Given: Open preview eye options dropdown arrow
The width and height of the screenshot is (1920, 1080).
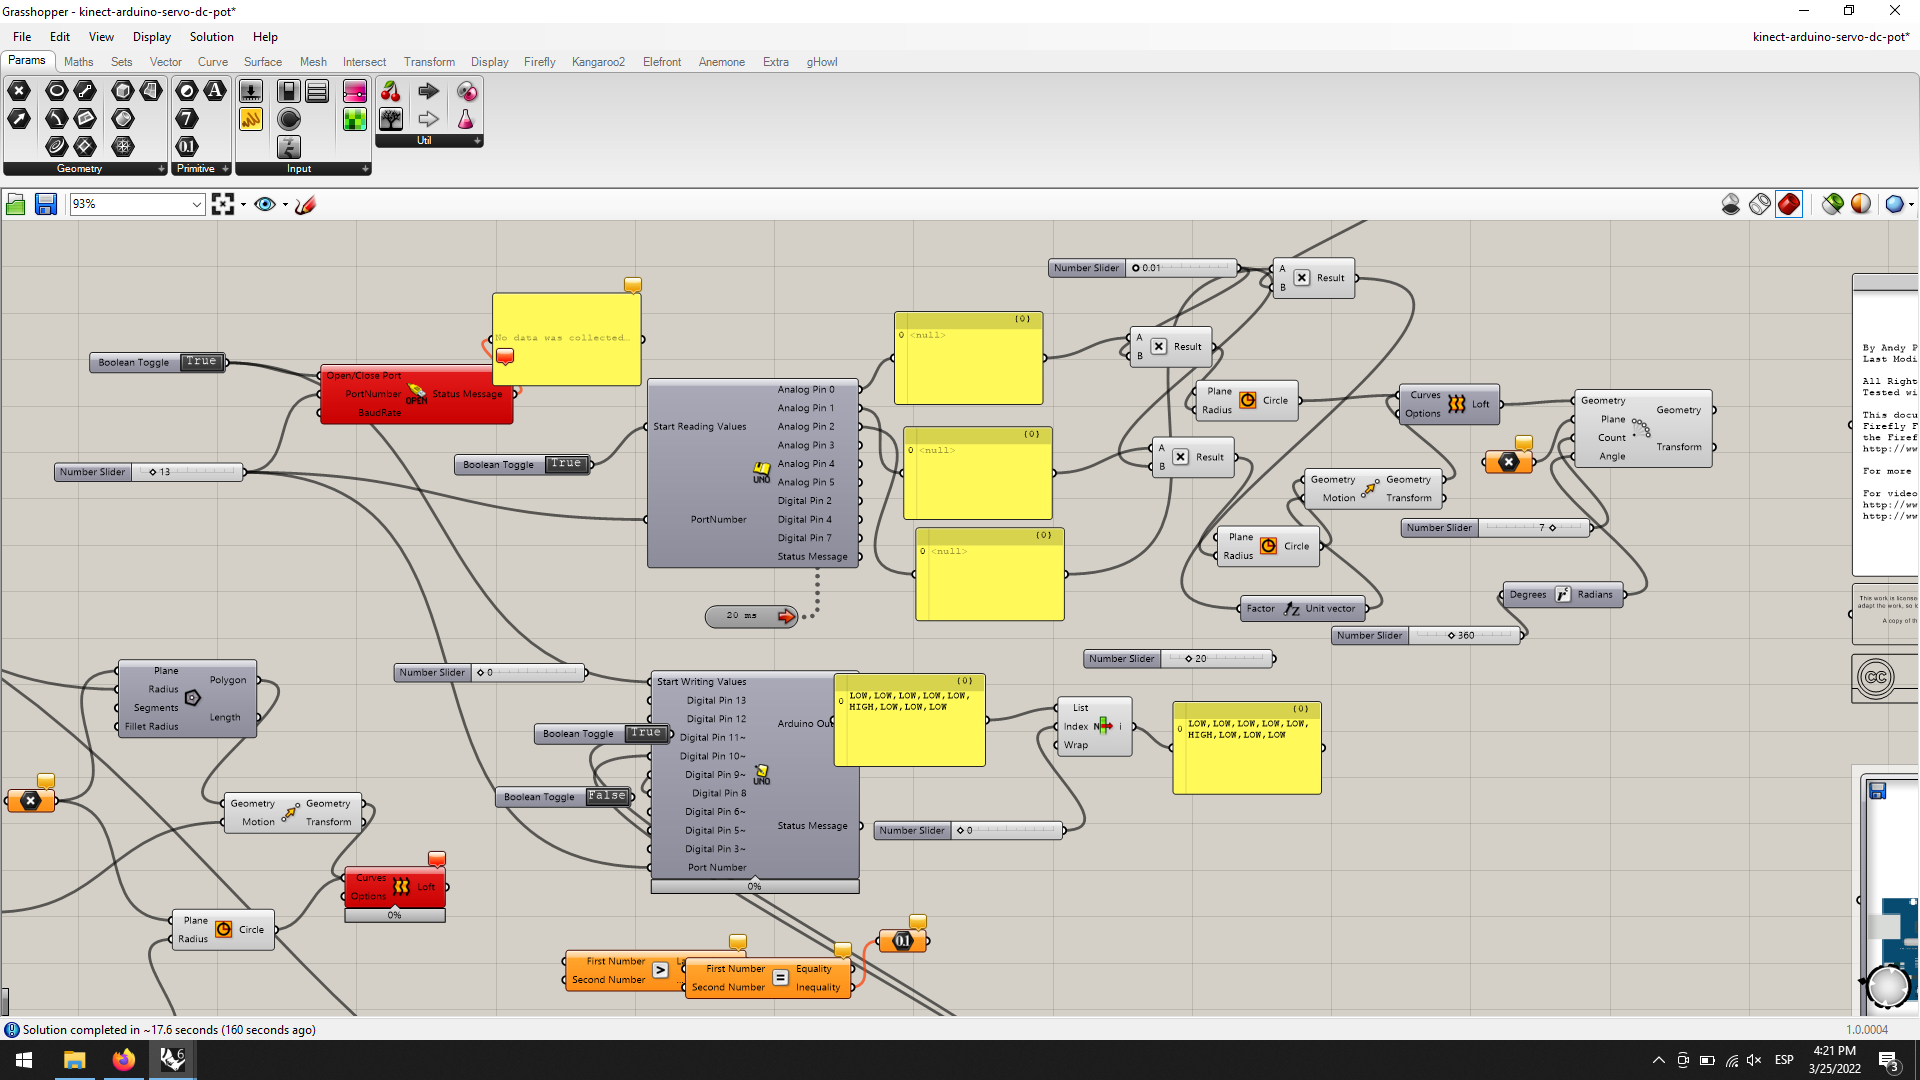Looking at the screenshot, I should click(x=285, y=205).
